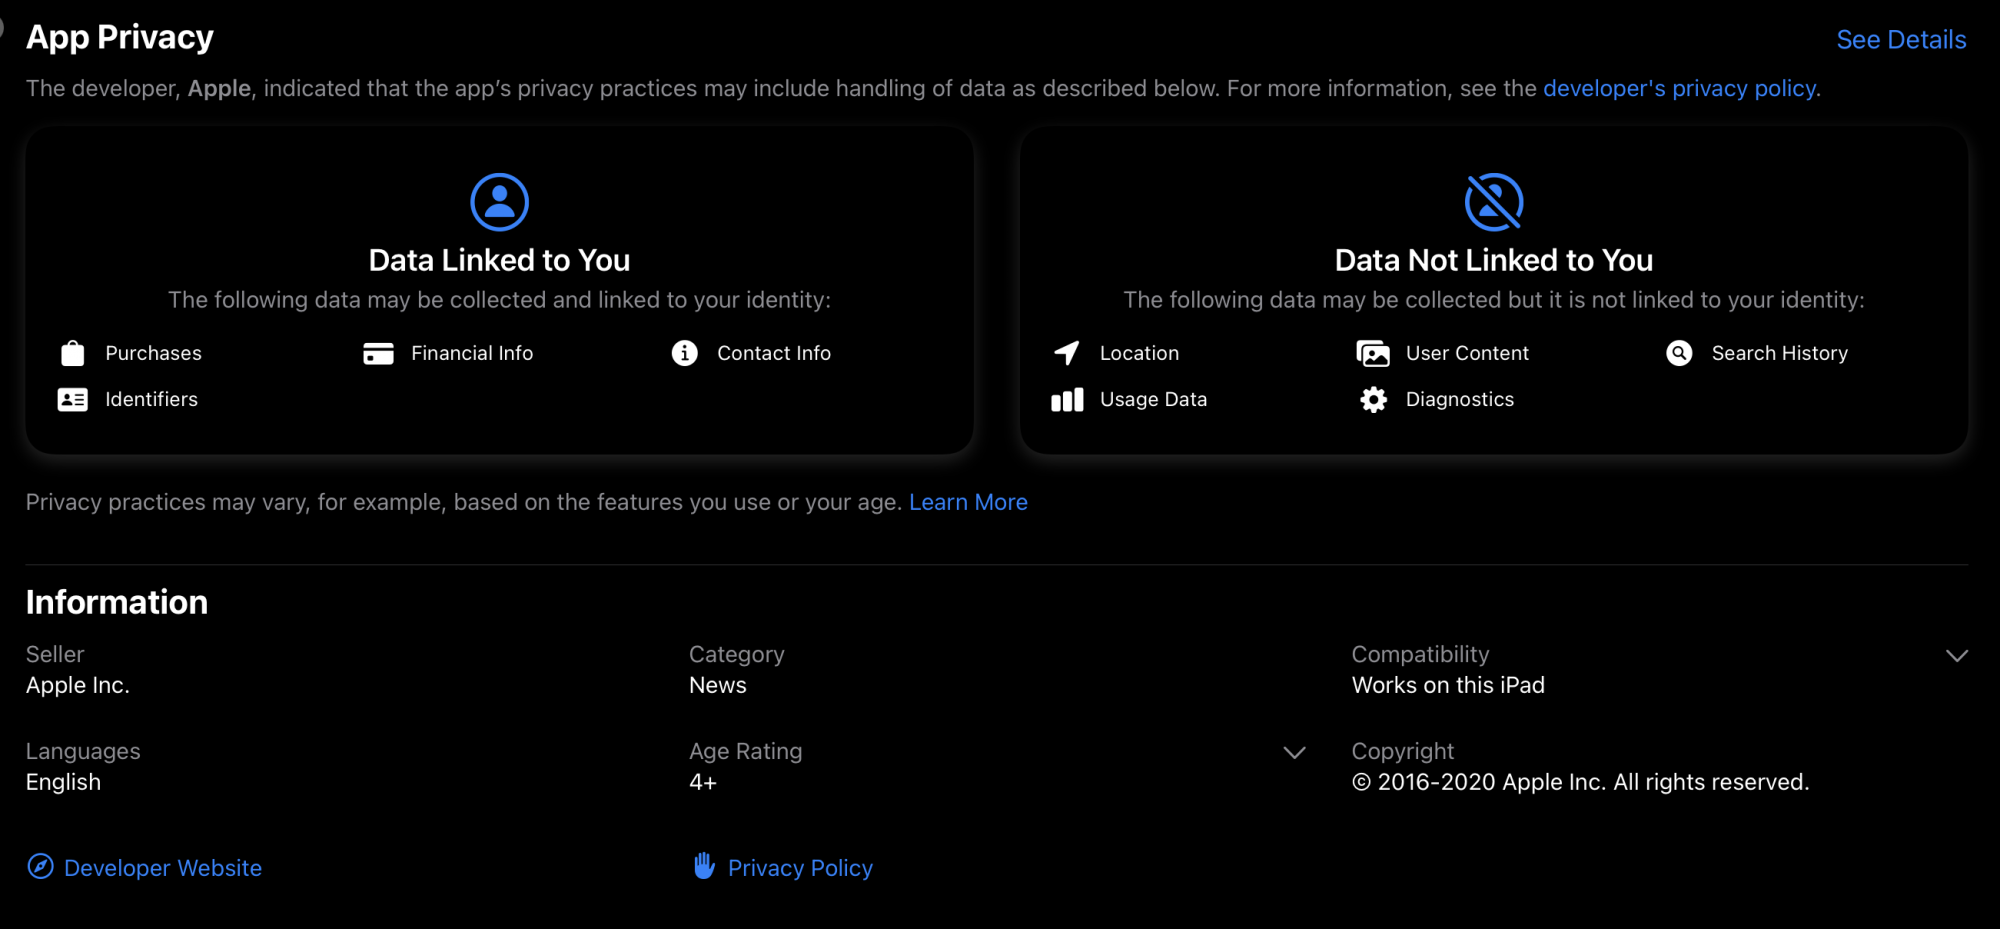Click Learn More about privacy practices
This screenshot has width=2000, height=929.
point(968,502)
